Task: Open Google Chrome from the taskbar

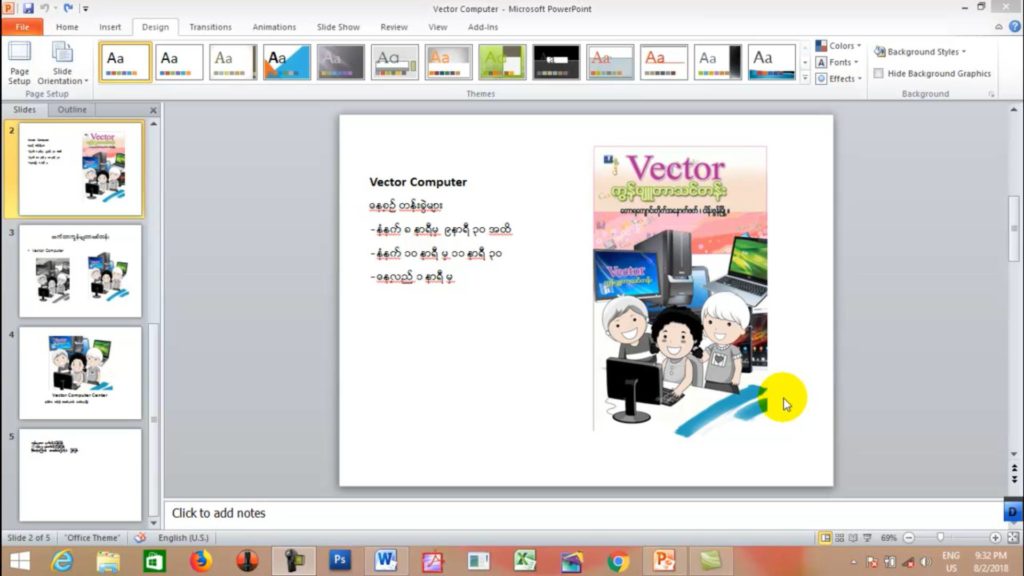Action: coord(617,561)
